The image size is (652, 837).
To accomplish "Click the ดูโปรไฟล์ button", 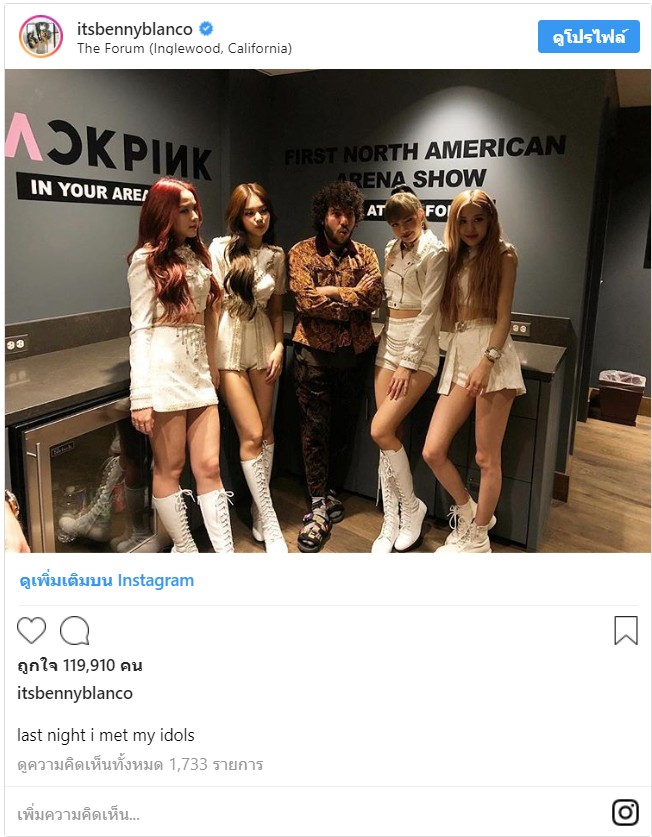I will tap(588, 37).
